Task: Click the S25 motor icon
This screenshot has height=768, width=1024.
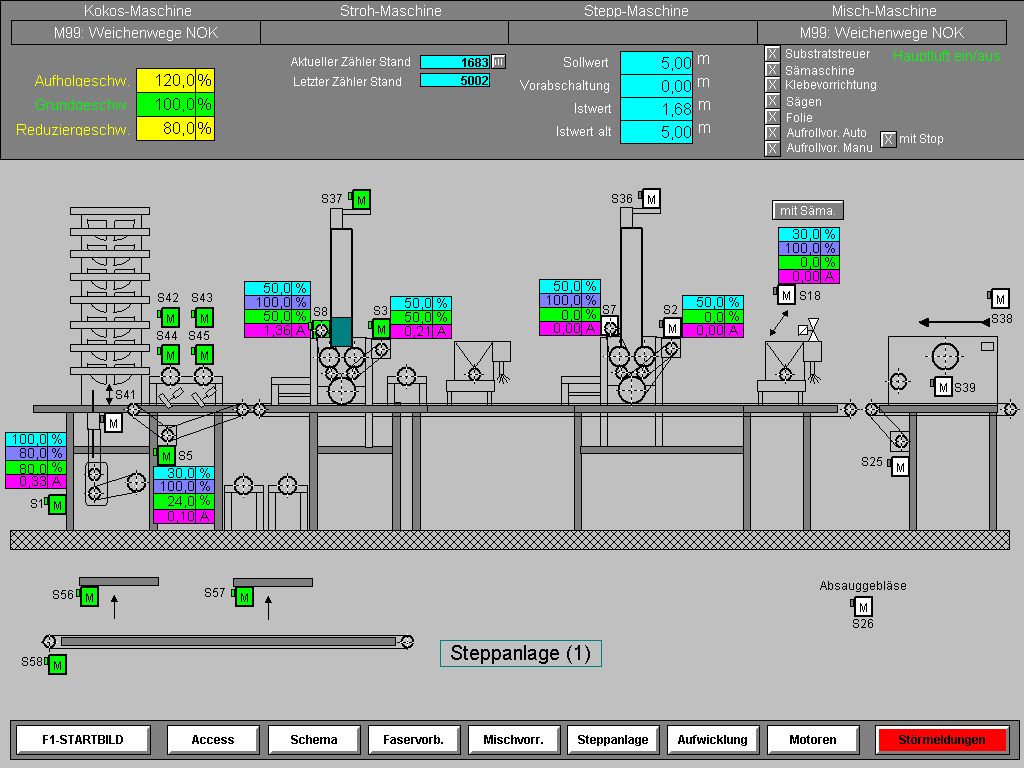Action: 900,466
